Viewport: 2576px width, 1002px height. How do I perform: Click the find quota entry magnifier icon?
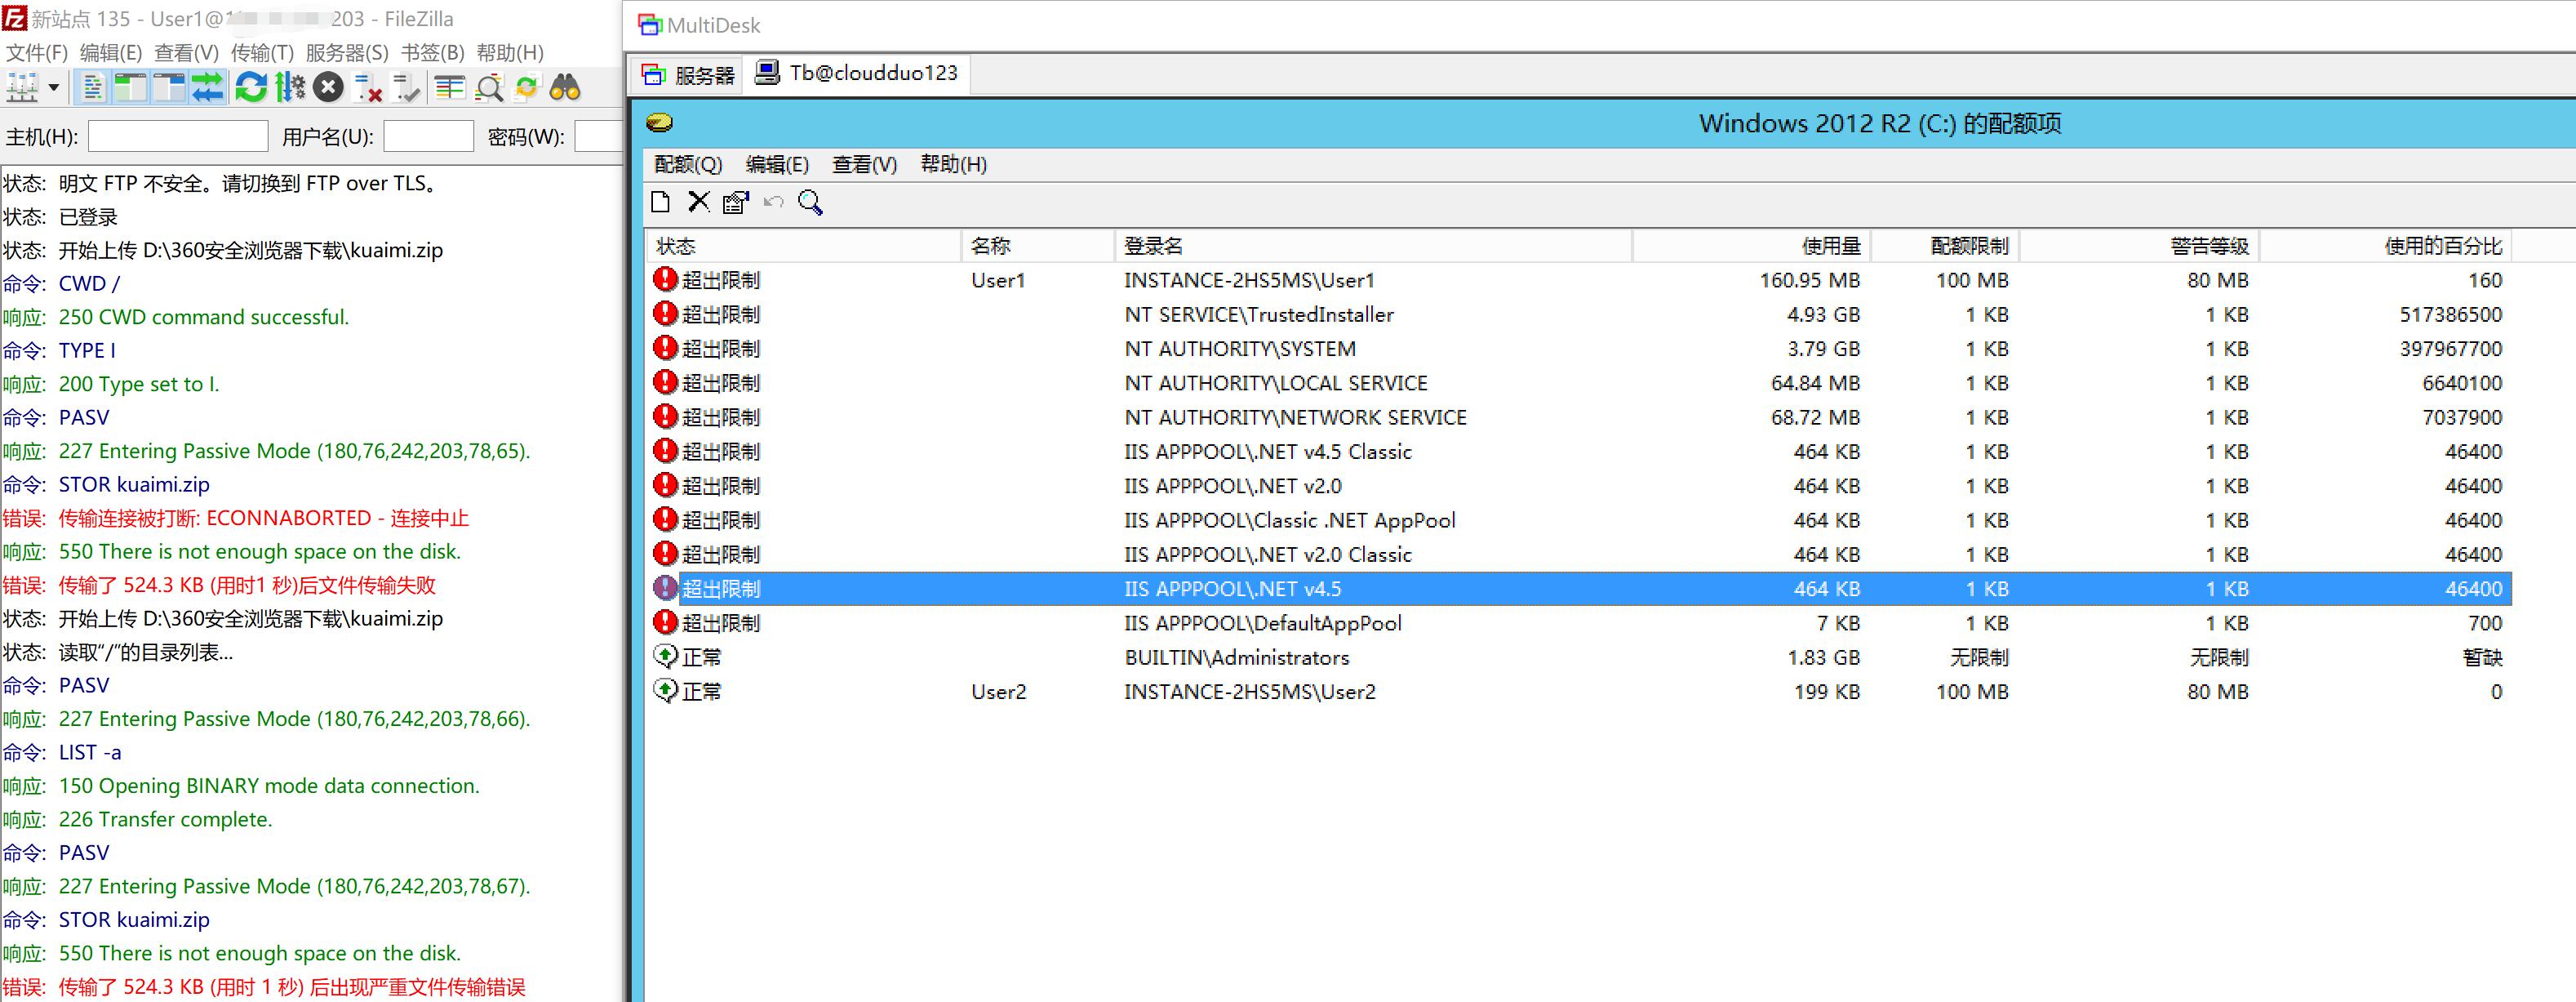coord(810,203)
